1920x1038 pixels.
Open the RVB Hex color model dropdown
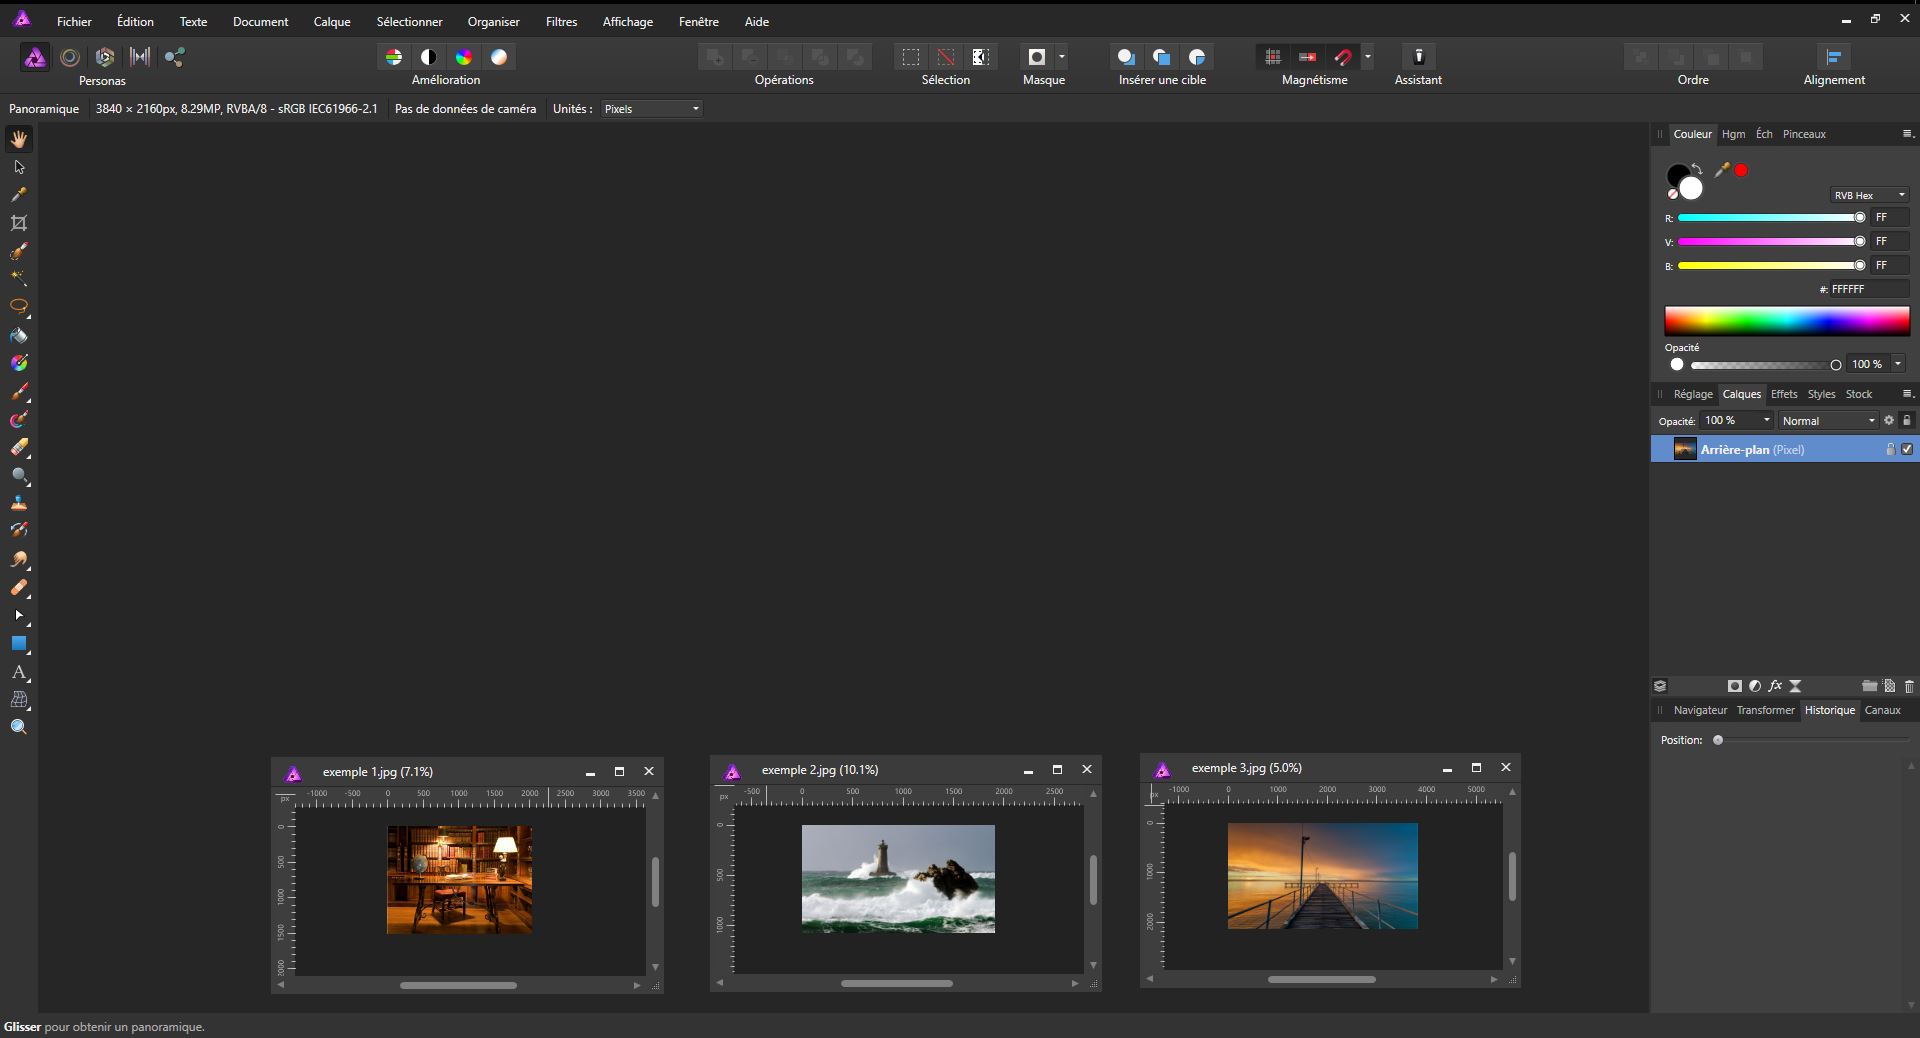(1869, 195)
